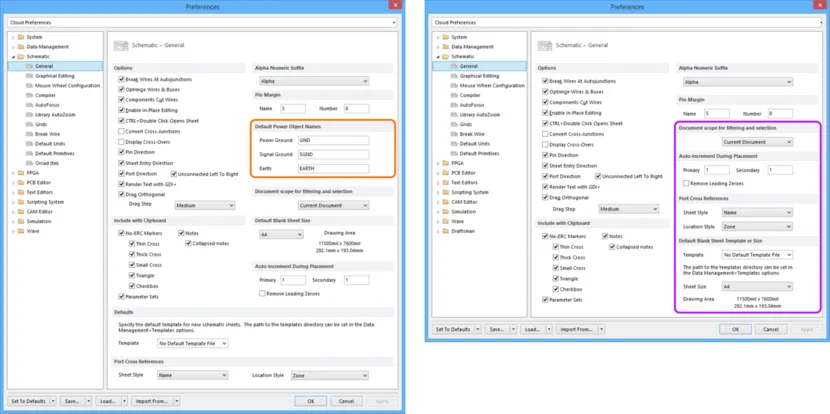
Task: Click Import From button in left window
Action: 152,401
